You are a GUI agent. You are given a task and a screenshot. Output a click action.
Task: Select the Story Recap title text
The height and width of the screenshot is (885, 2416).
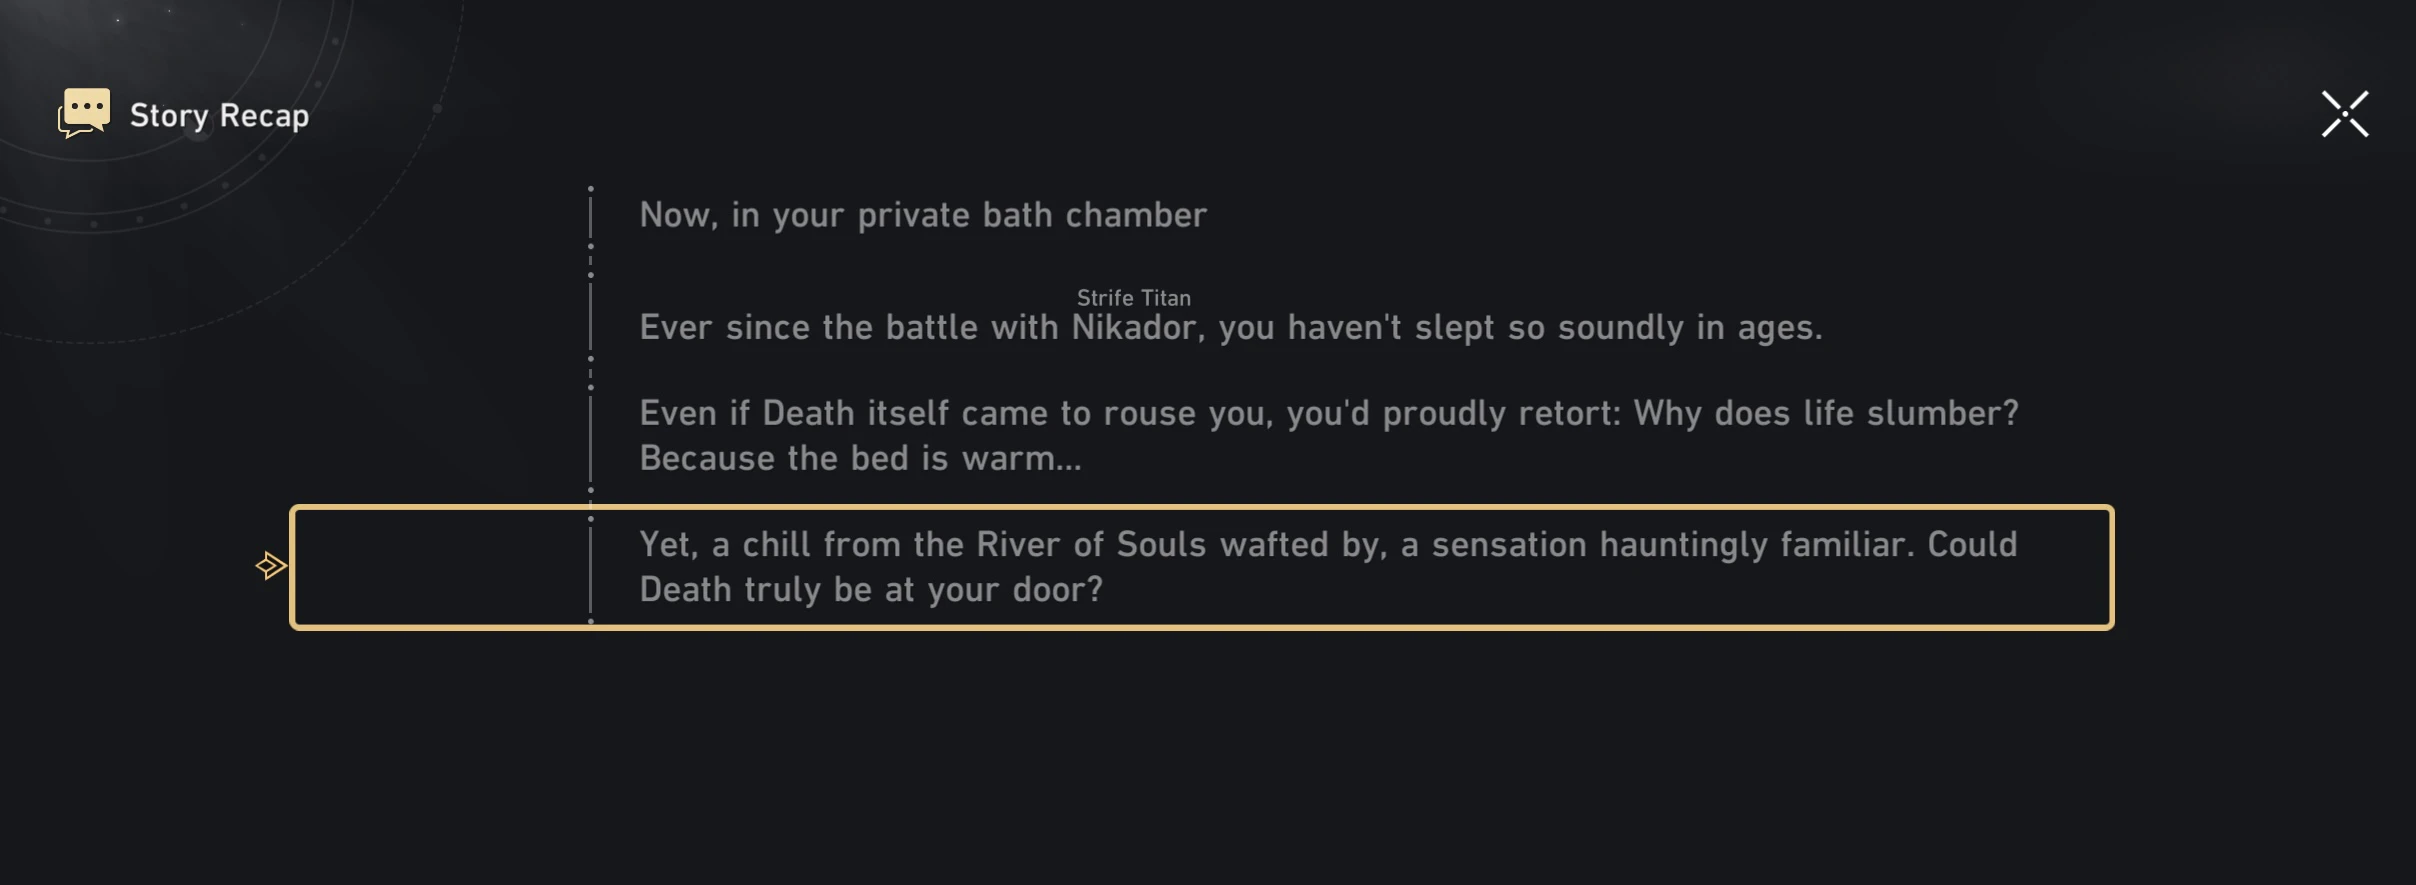(x=219, y=116)
